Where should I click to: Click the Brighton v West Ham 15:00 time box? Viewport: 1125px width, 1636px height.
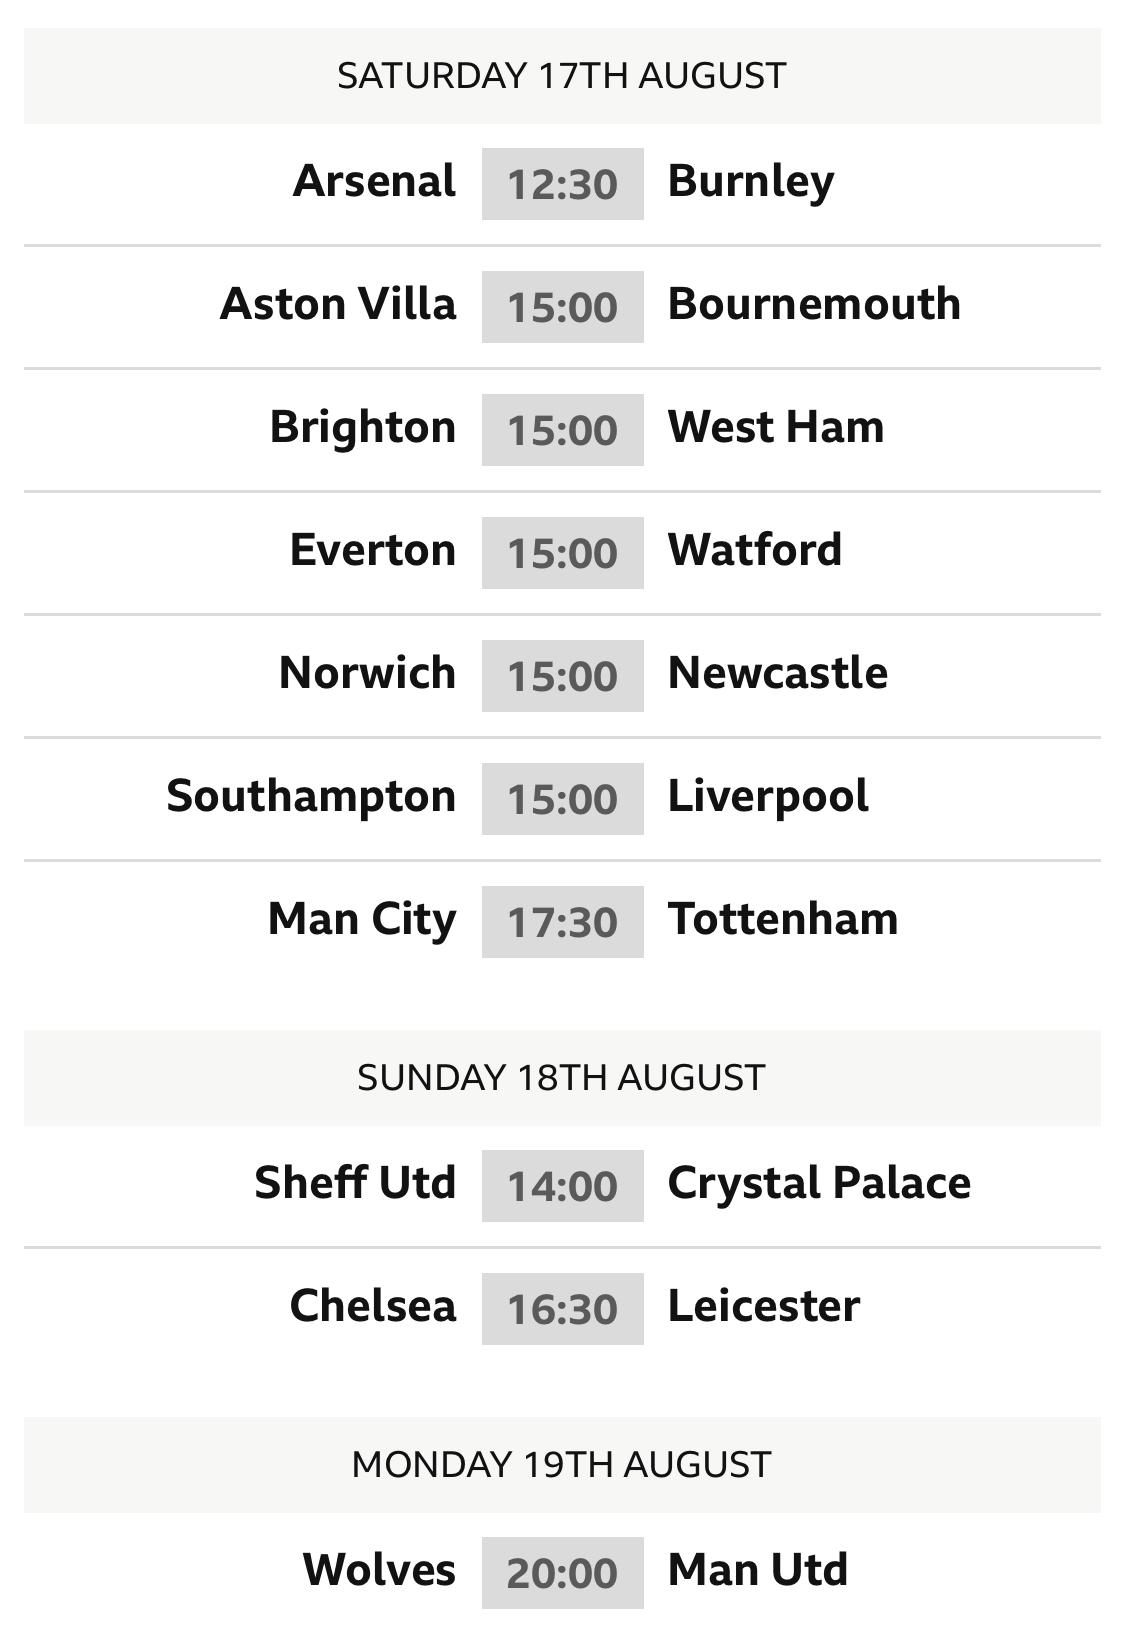coord(562,430)
